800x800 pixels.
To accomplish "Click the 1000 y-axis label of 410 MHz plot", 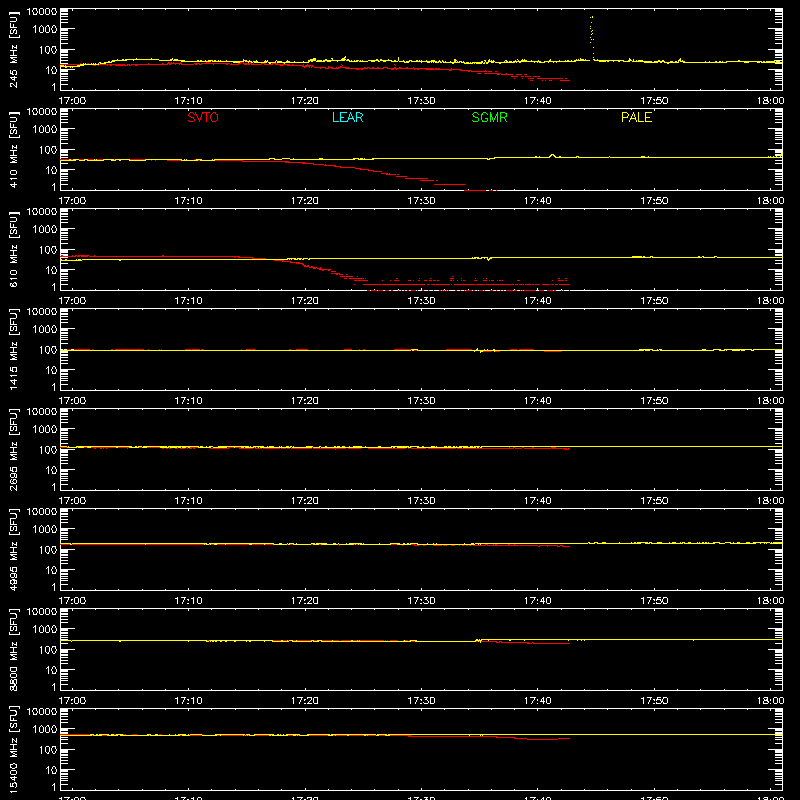I will 45,130.
